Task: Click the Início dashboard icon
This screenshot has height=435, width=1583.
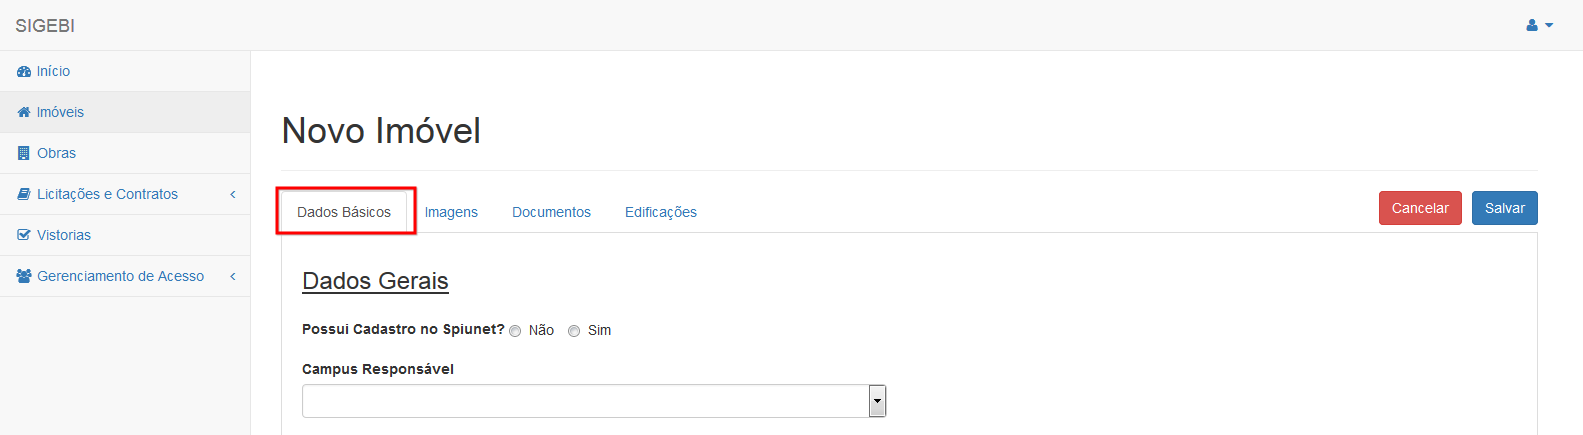Action: coord(24,72)
